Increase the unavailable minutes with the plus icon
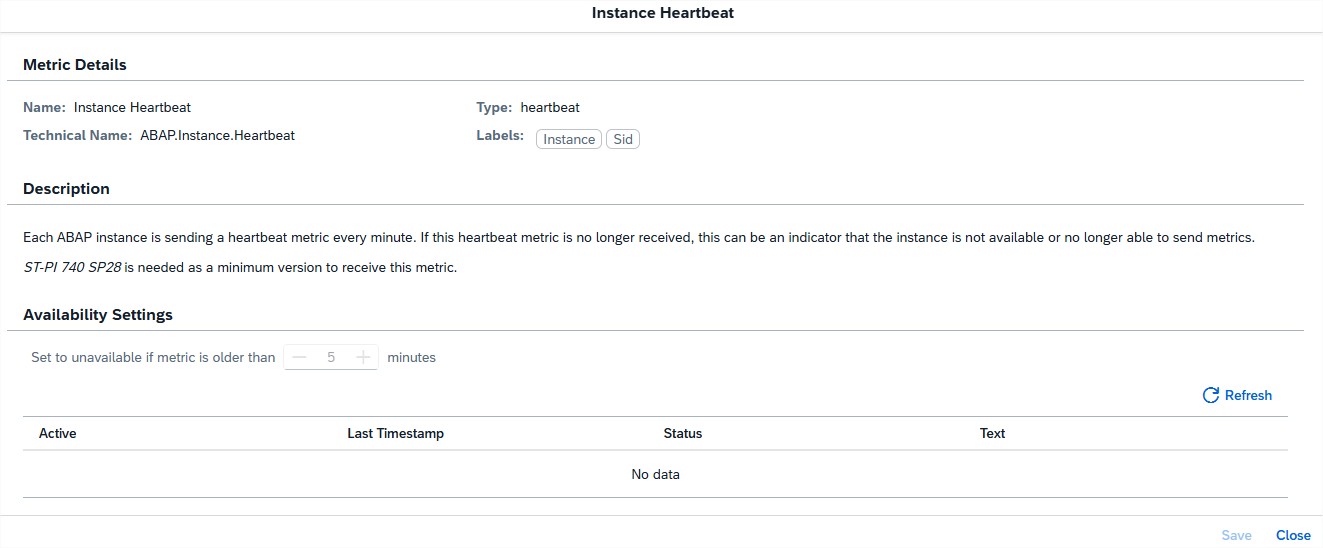The image size is (1323, 548). [x=363, y=357]
